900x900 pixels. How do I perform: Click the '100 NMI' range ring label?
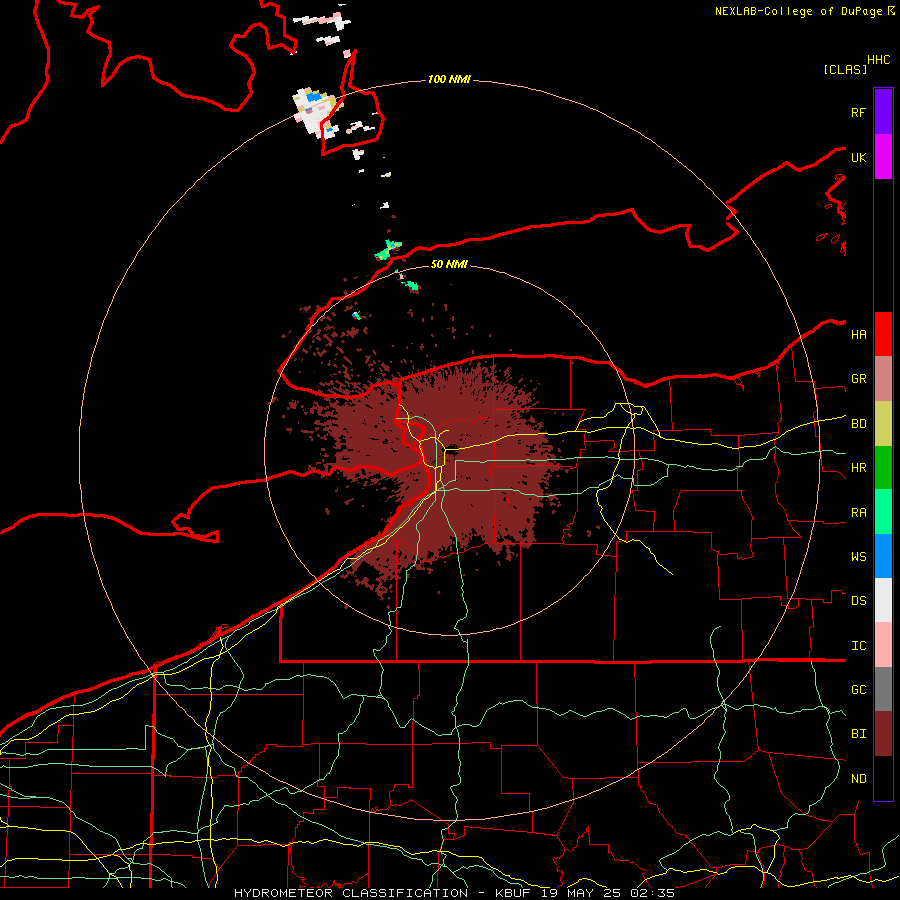coord(449,79)
